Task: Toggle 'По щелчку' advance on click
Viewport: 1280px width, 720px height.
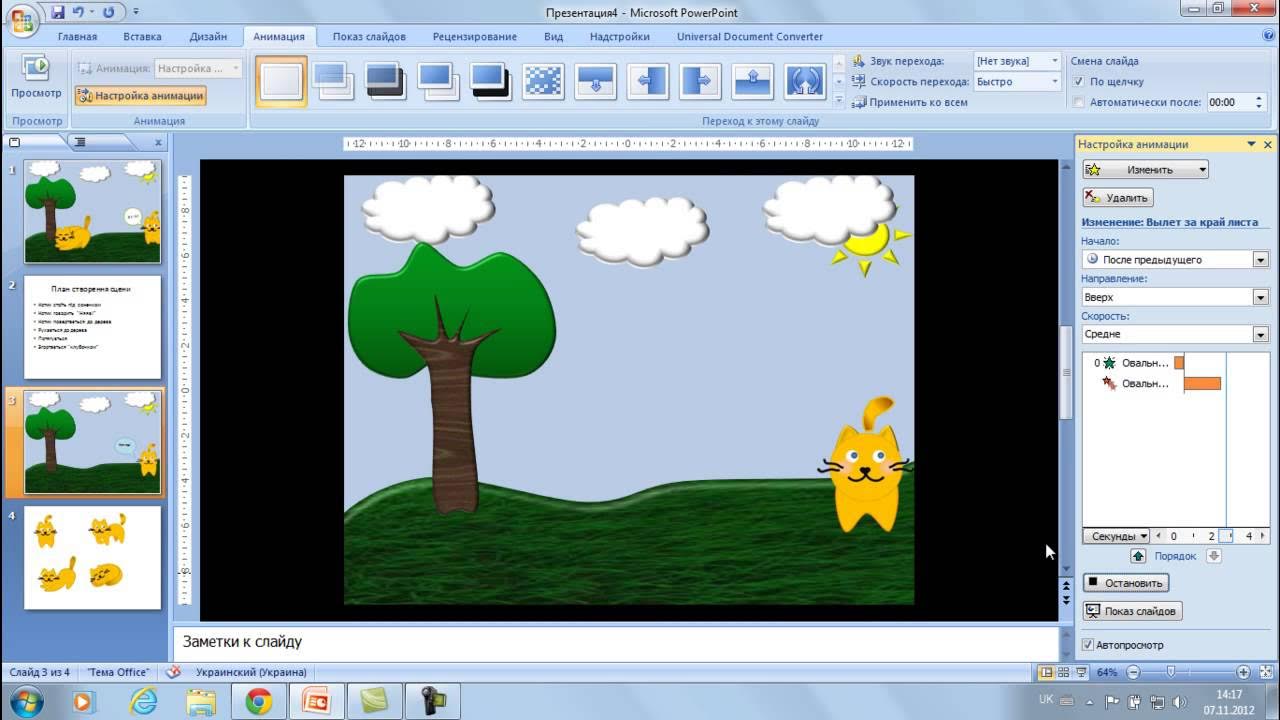Action: click(x=1078, y=82)
